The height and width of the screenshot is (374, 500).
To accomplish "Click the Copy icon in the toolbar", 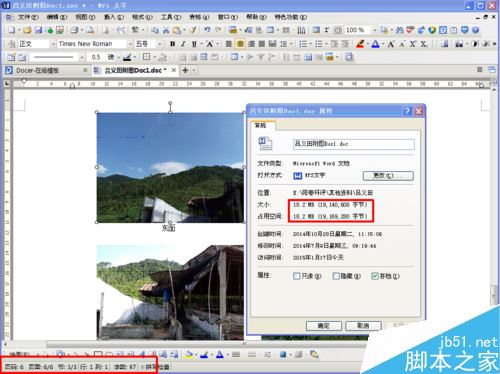I will pos(155,30).
